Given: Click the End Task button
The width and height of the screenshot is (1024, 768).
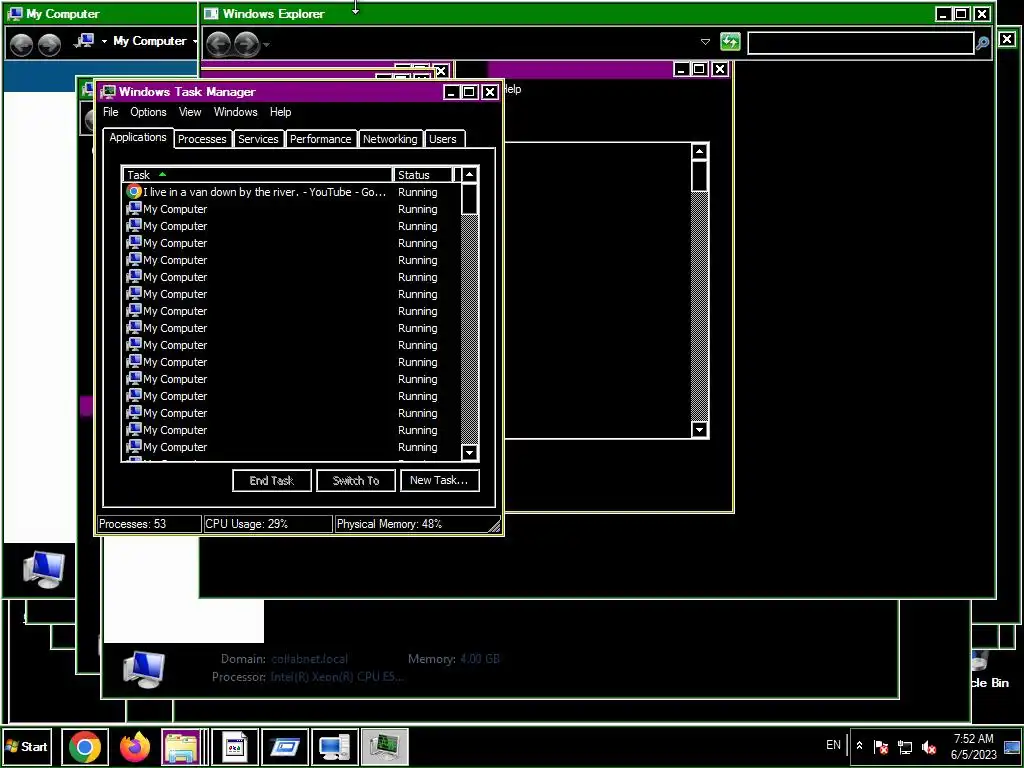Looking at the screenshot, I should pos(272,481).
